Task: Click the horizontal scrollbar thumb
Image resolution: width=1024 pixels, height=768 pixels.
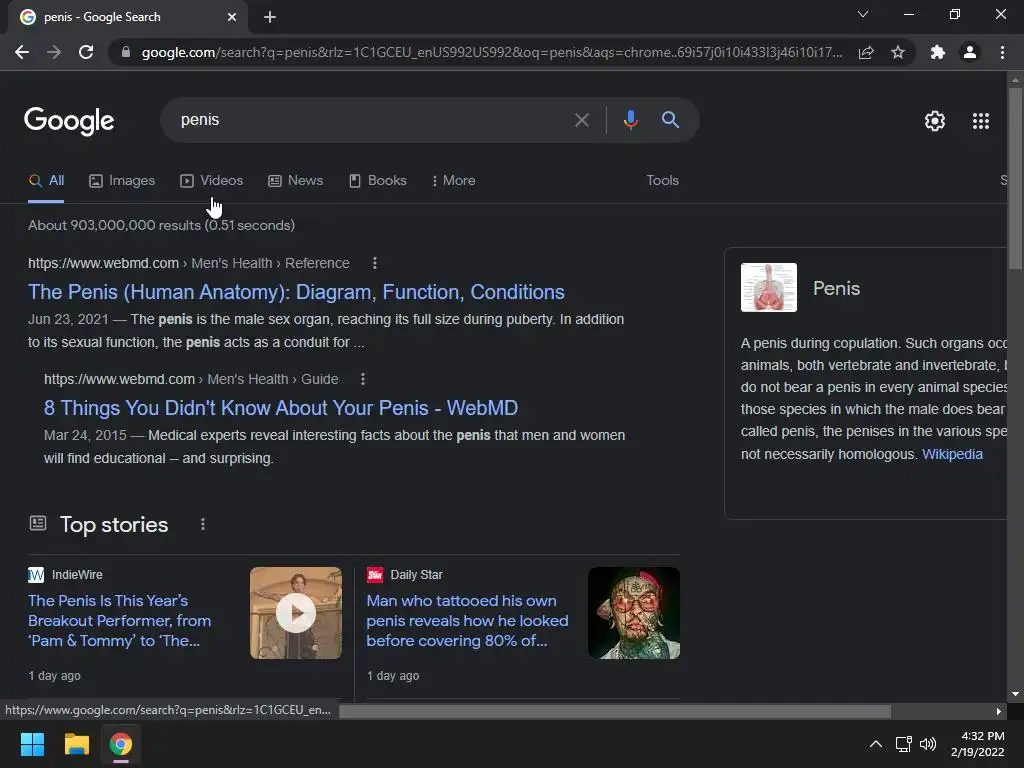Action: pos(615,711)
